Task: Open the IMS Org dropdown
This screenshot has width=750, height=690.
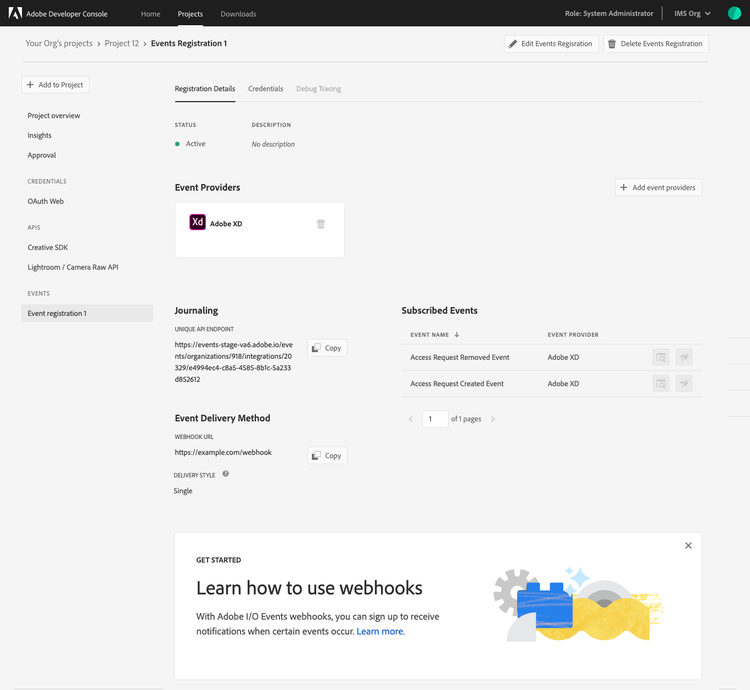Action: point(692,13)
